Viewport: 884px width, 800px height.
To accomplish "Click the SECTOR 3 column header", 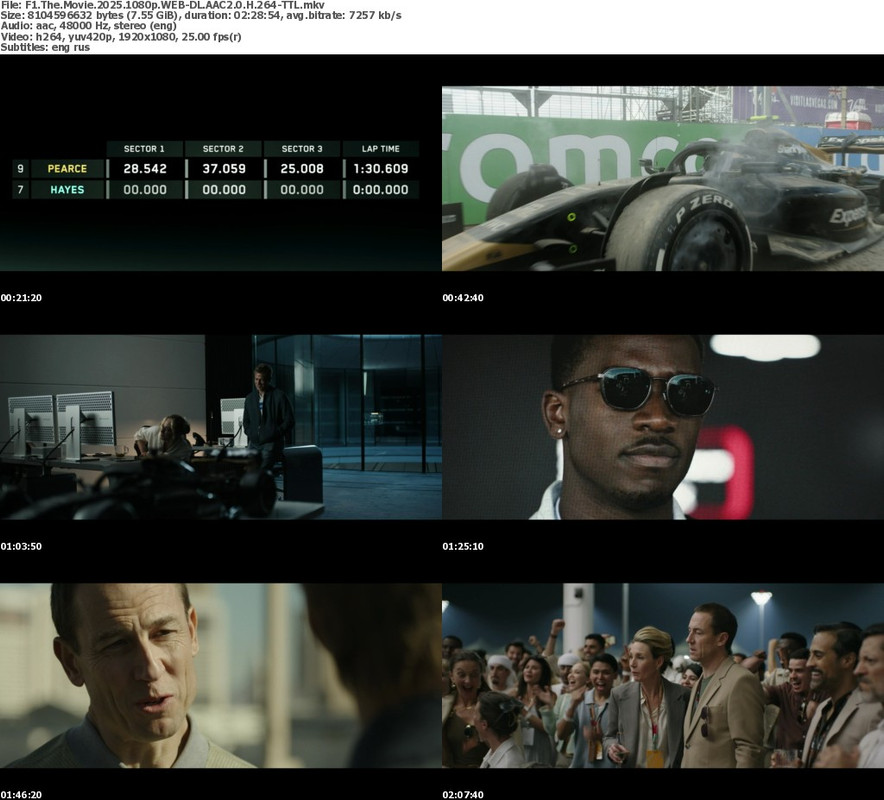I will pyautogui.click(x=302, y=149).
